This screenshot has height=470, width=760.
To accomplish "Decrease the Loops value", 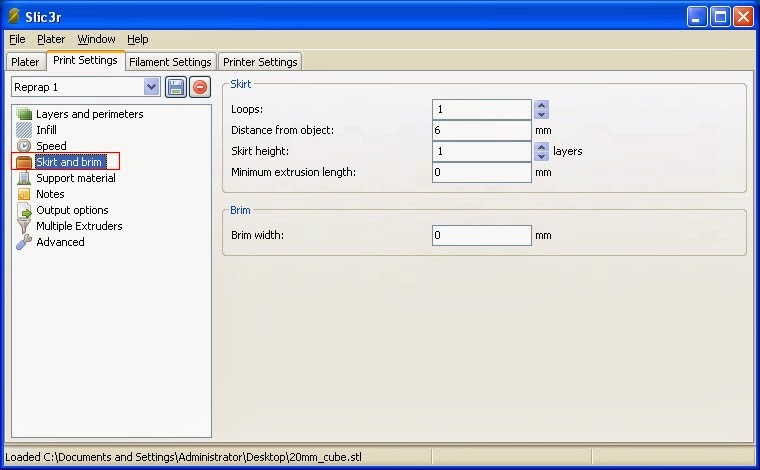I will tap(541, 114).
